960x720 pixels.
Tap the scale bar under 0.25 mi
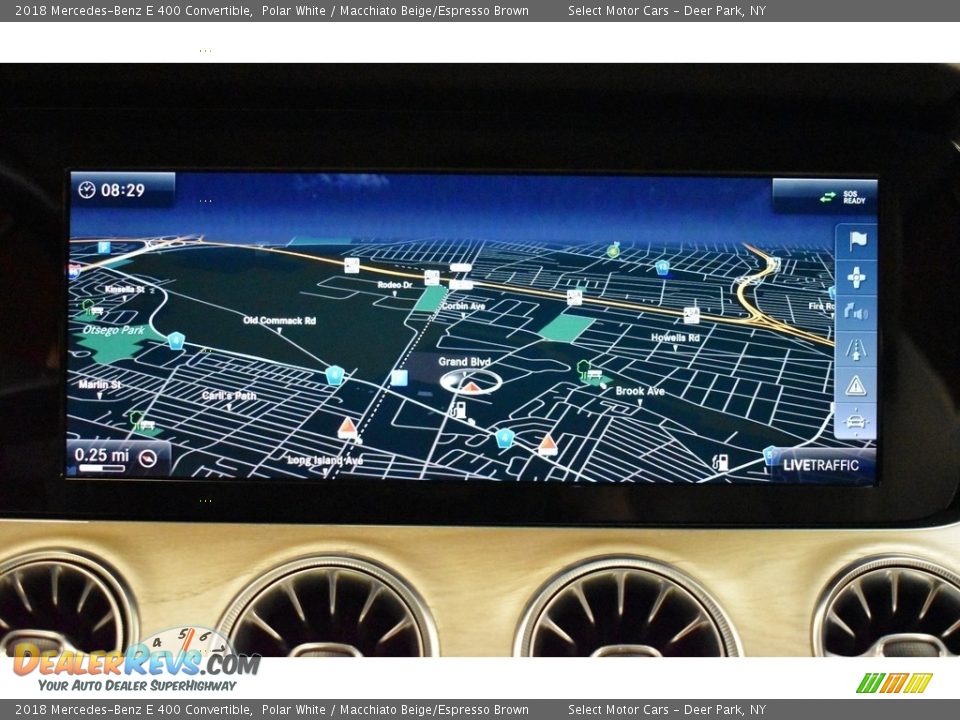[102, 468]
